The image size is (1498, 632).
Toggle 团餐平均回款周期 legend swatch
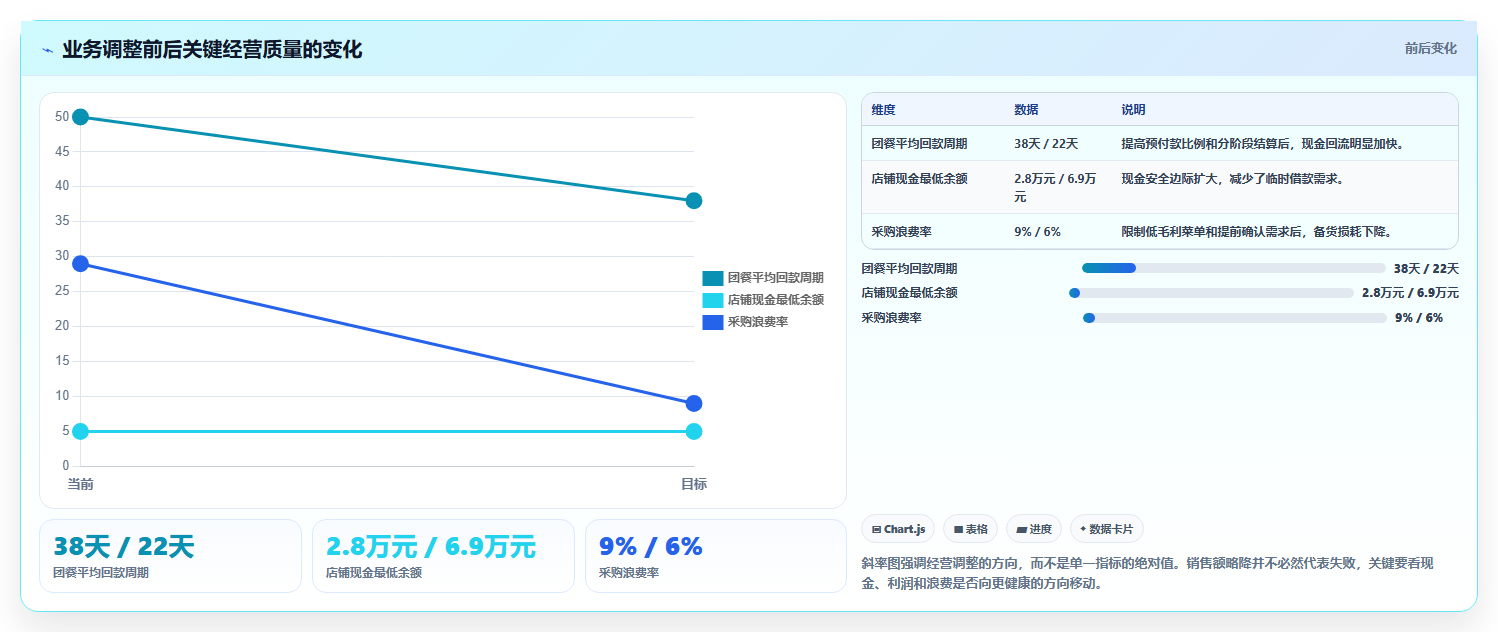coord(712,278)
